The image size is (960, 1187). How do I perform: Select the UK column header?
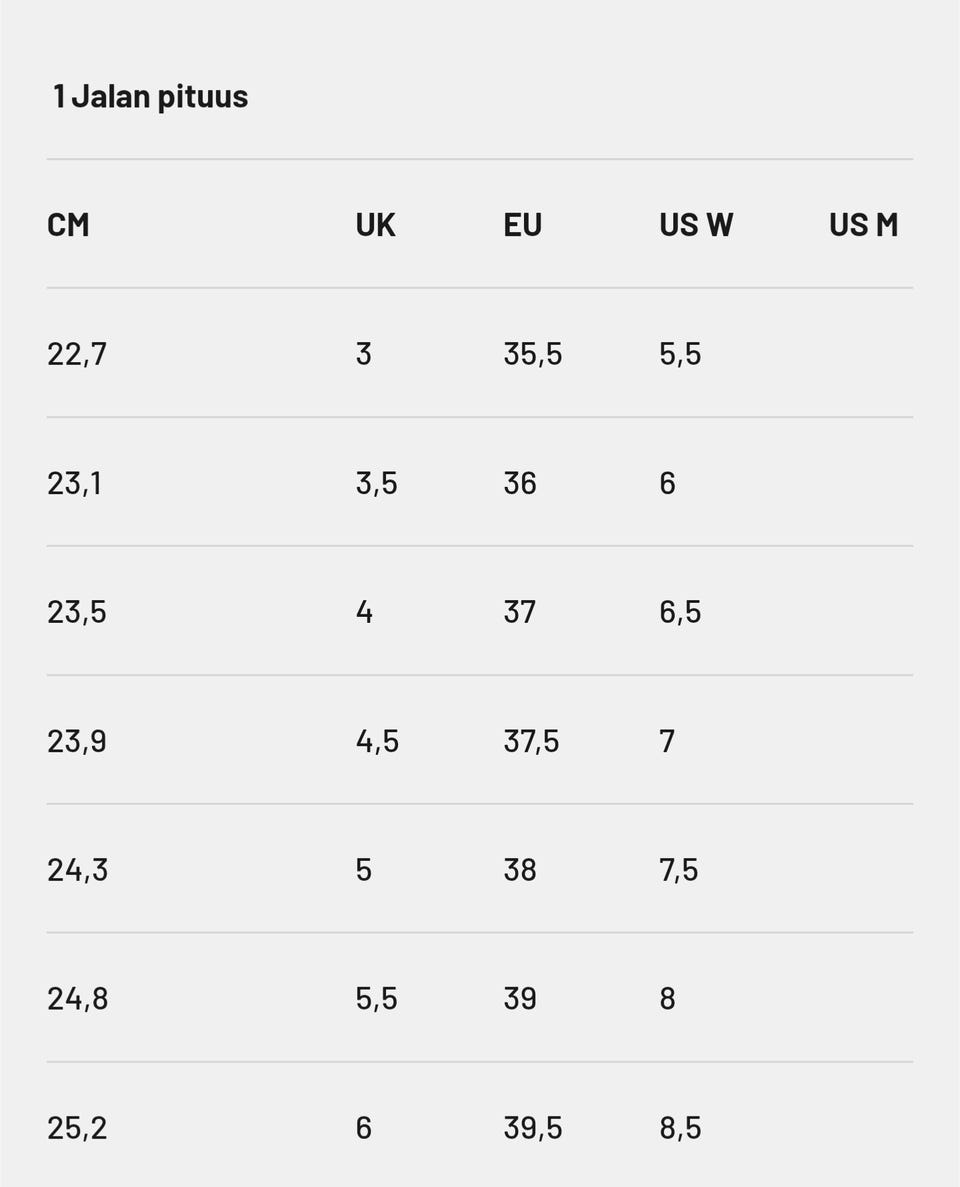click(x=375, y=225)
